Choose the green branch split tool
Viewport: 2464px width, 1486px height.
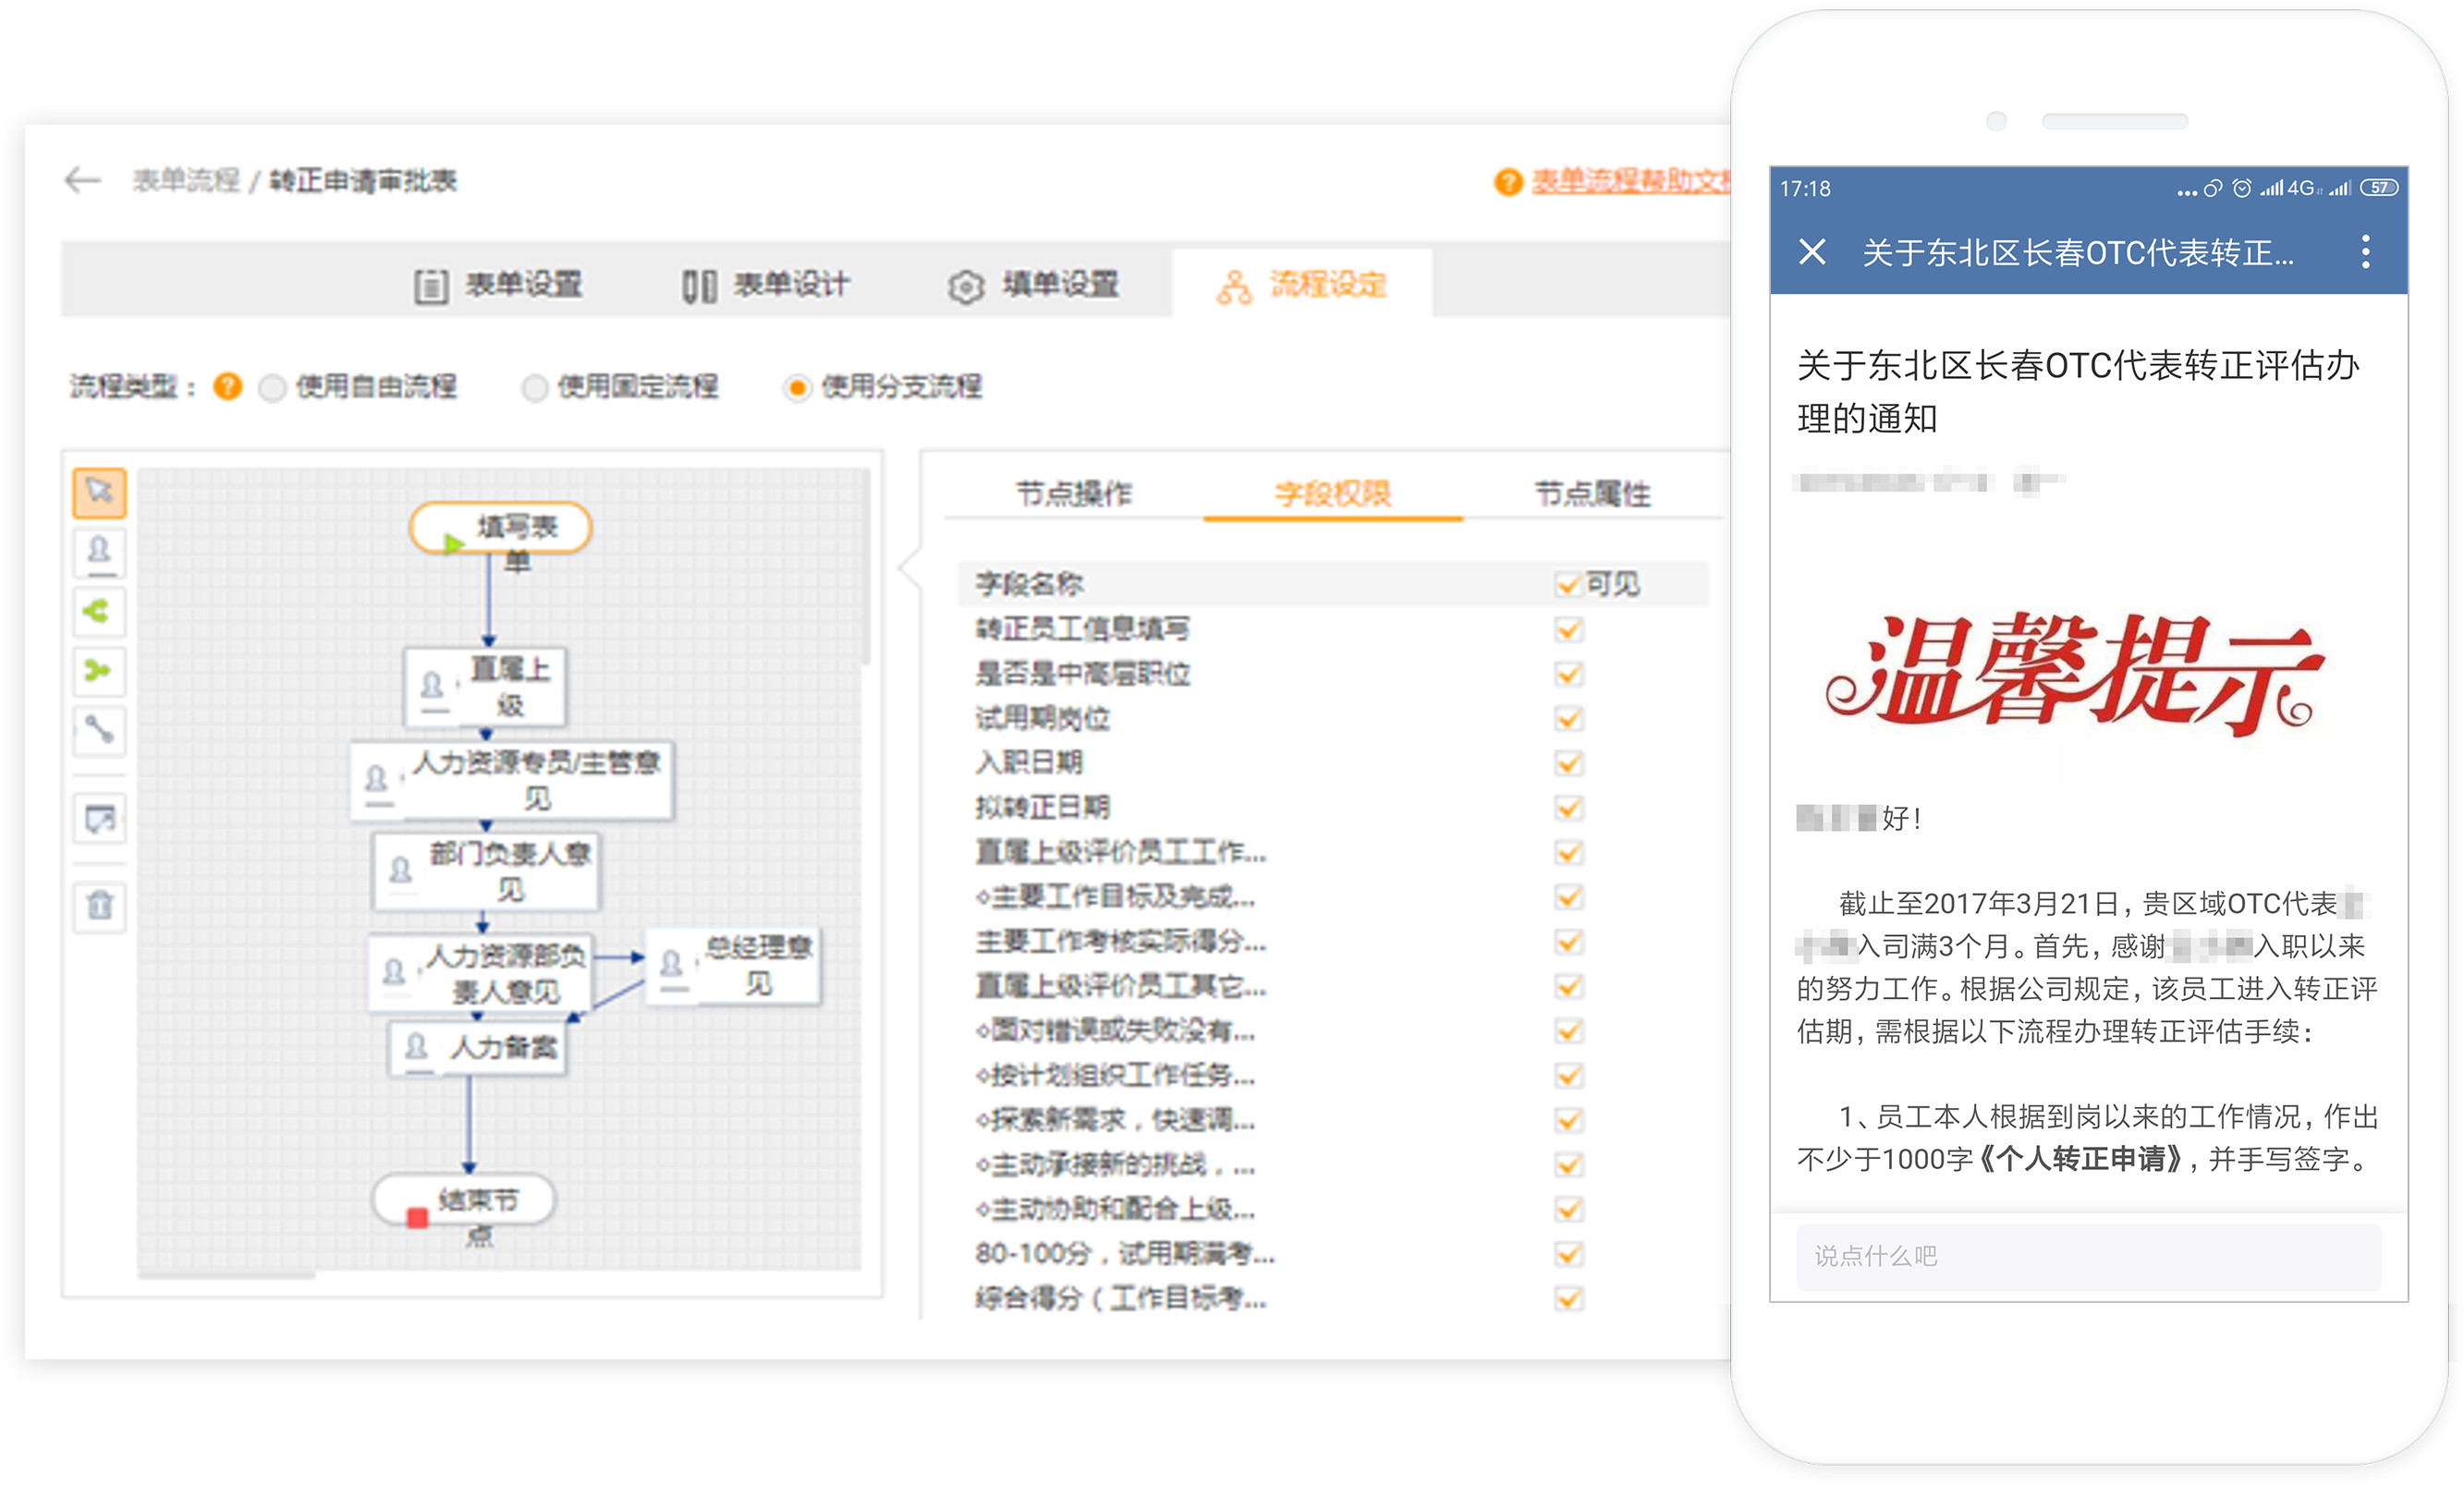point(99,611)
